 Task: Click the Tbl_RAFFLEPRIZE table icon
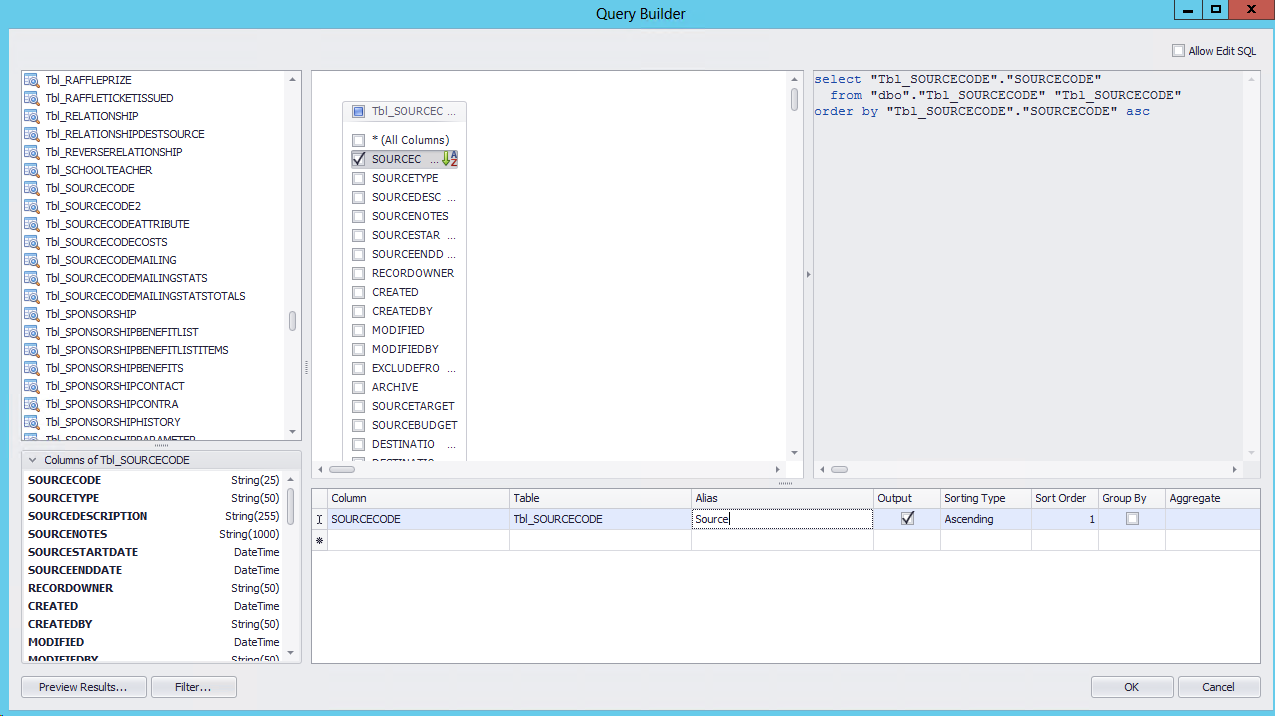point(31,80)
